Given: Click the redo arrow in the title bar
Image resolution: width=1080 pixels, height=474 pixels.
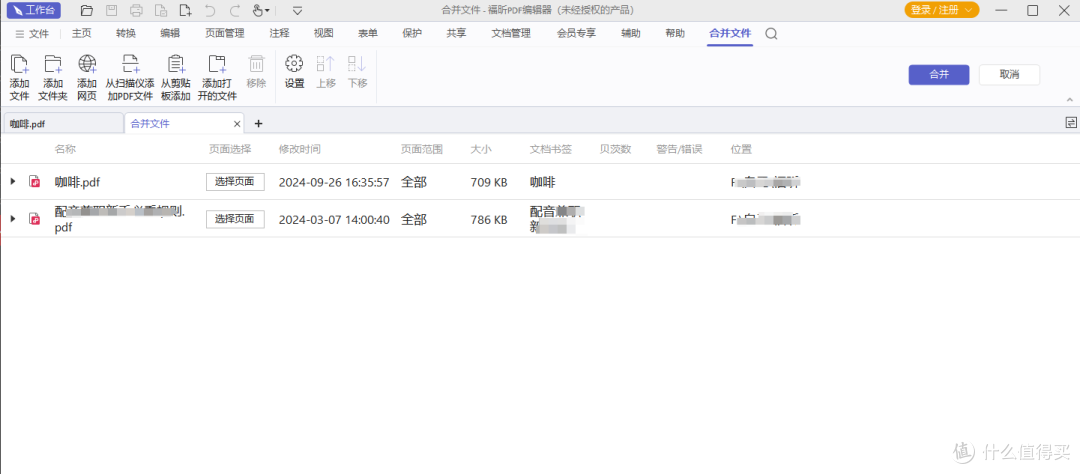Looking at the screenshot, I should (234, 10).
